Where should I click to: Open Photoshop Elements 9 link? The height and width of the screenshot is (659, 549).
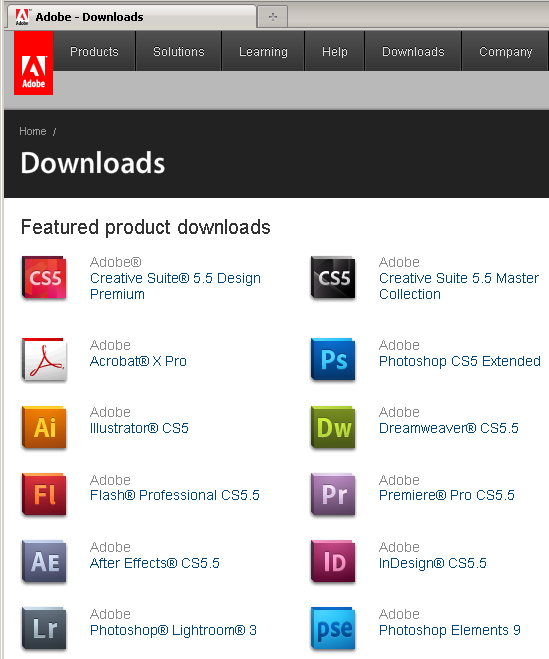[x=450, y=630]
